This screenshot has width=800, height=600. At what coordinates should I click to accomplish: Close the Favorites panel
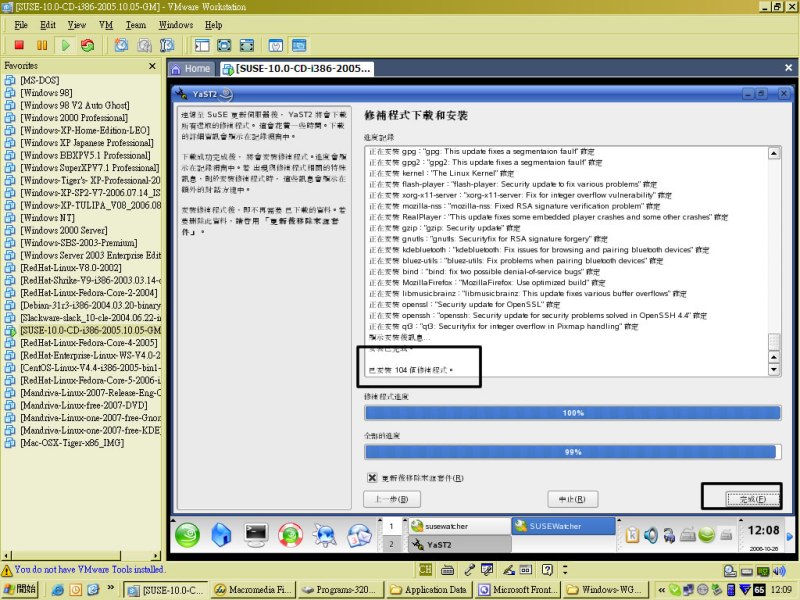(152, 66)
